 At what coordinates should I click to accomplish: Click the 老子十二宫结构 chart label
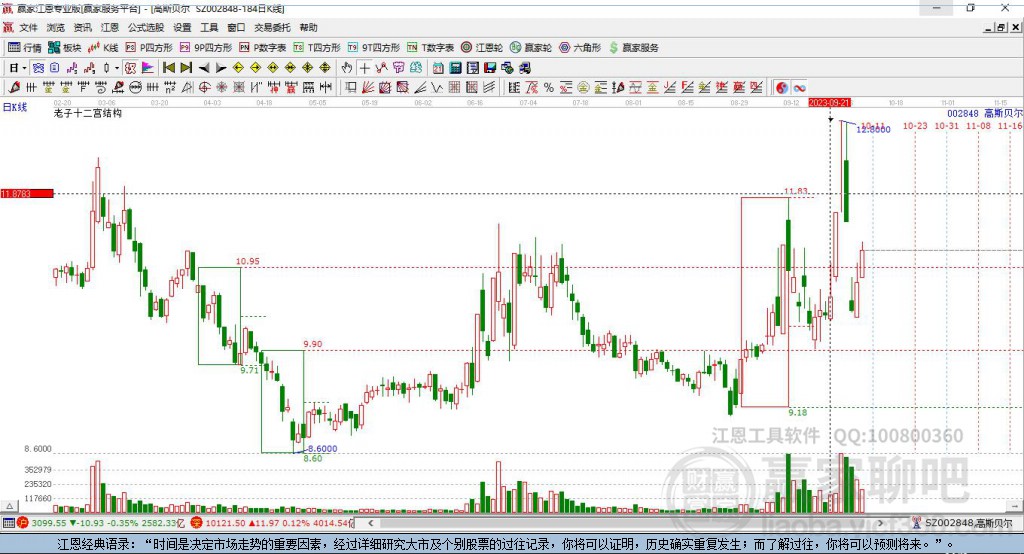tap(88, 113)
